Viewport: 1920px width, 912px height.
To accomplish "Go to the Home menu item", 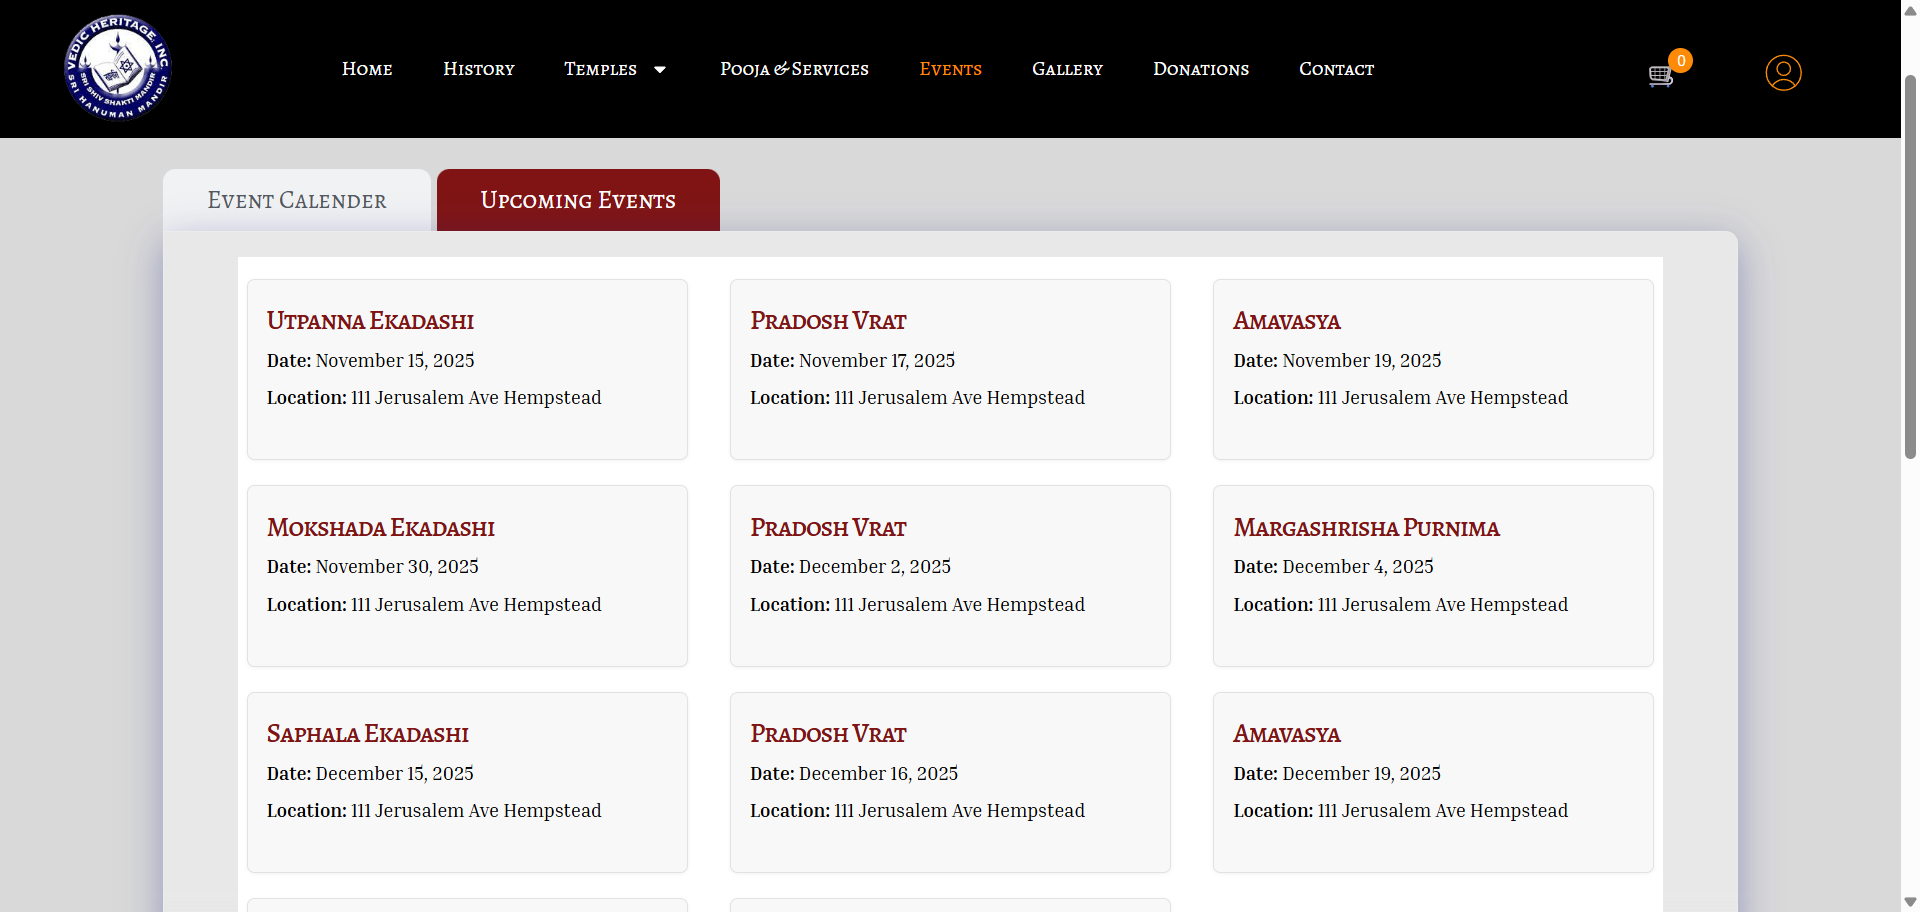I will point(367,69).
